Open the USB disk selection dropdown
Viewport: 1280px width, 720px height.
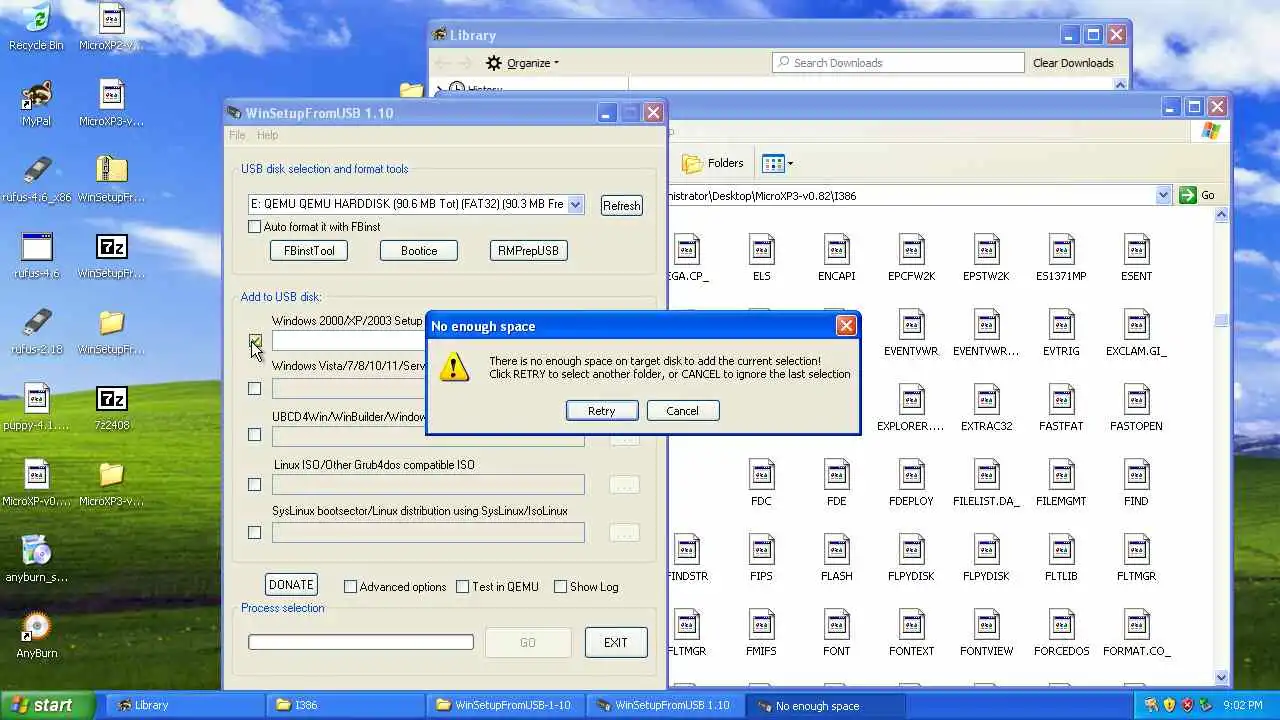tap(575, 204)
